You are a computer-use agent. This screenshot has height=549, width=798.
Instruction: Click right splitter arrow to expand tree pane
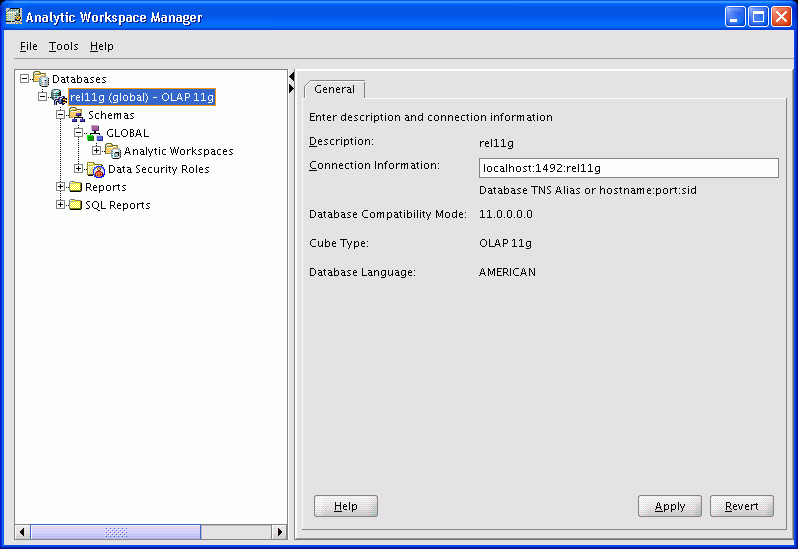pos(292,89)
